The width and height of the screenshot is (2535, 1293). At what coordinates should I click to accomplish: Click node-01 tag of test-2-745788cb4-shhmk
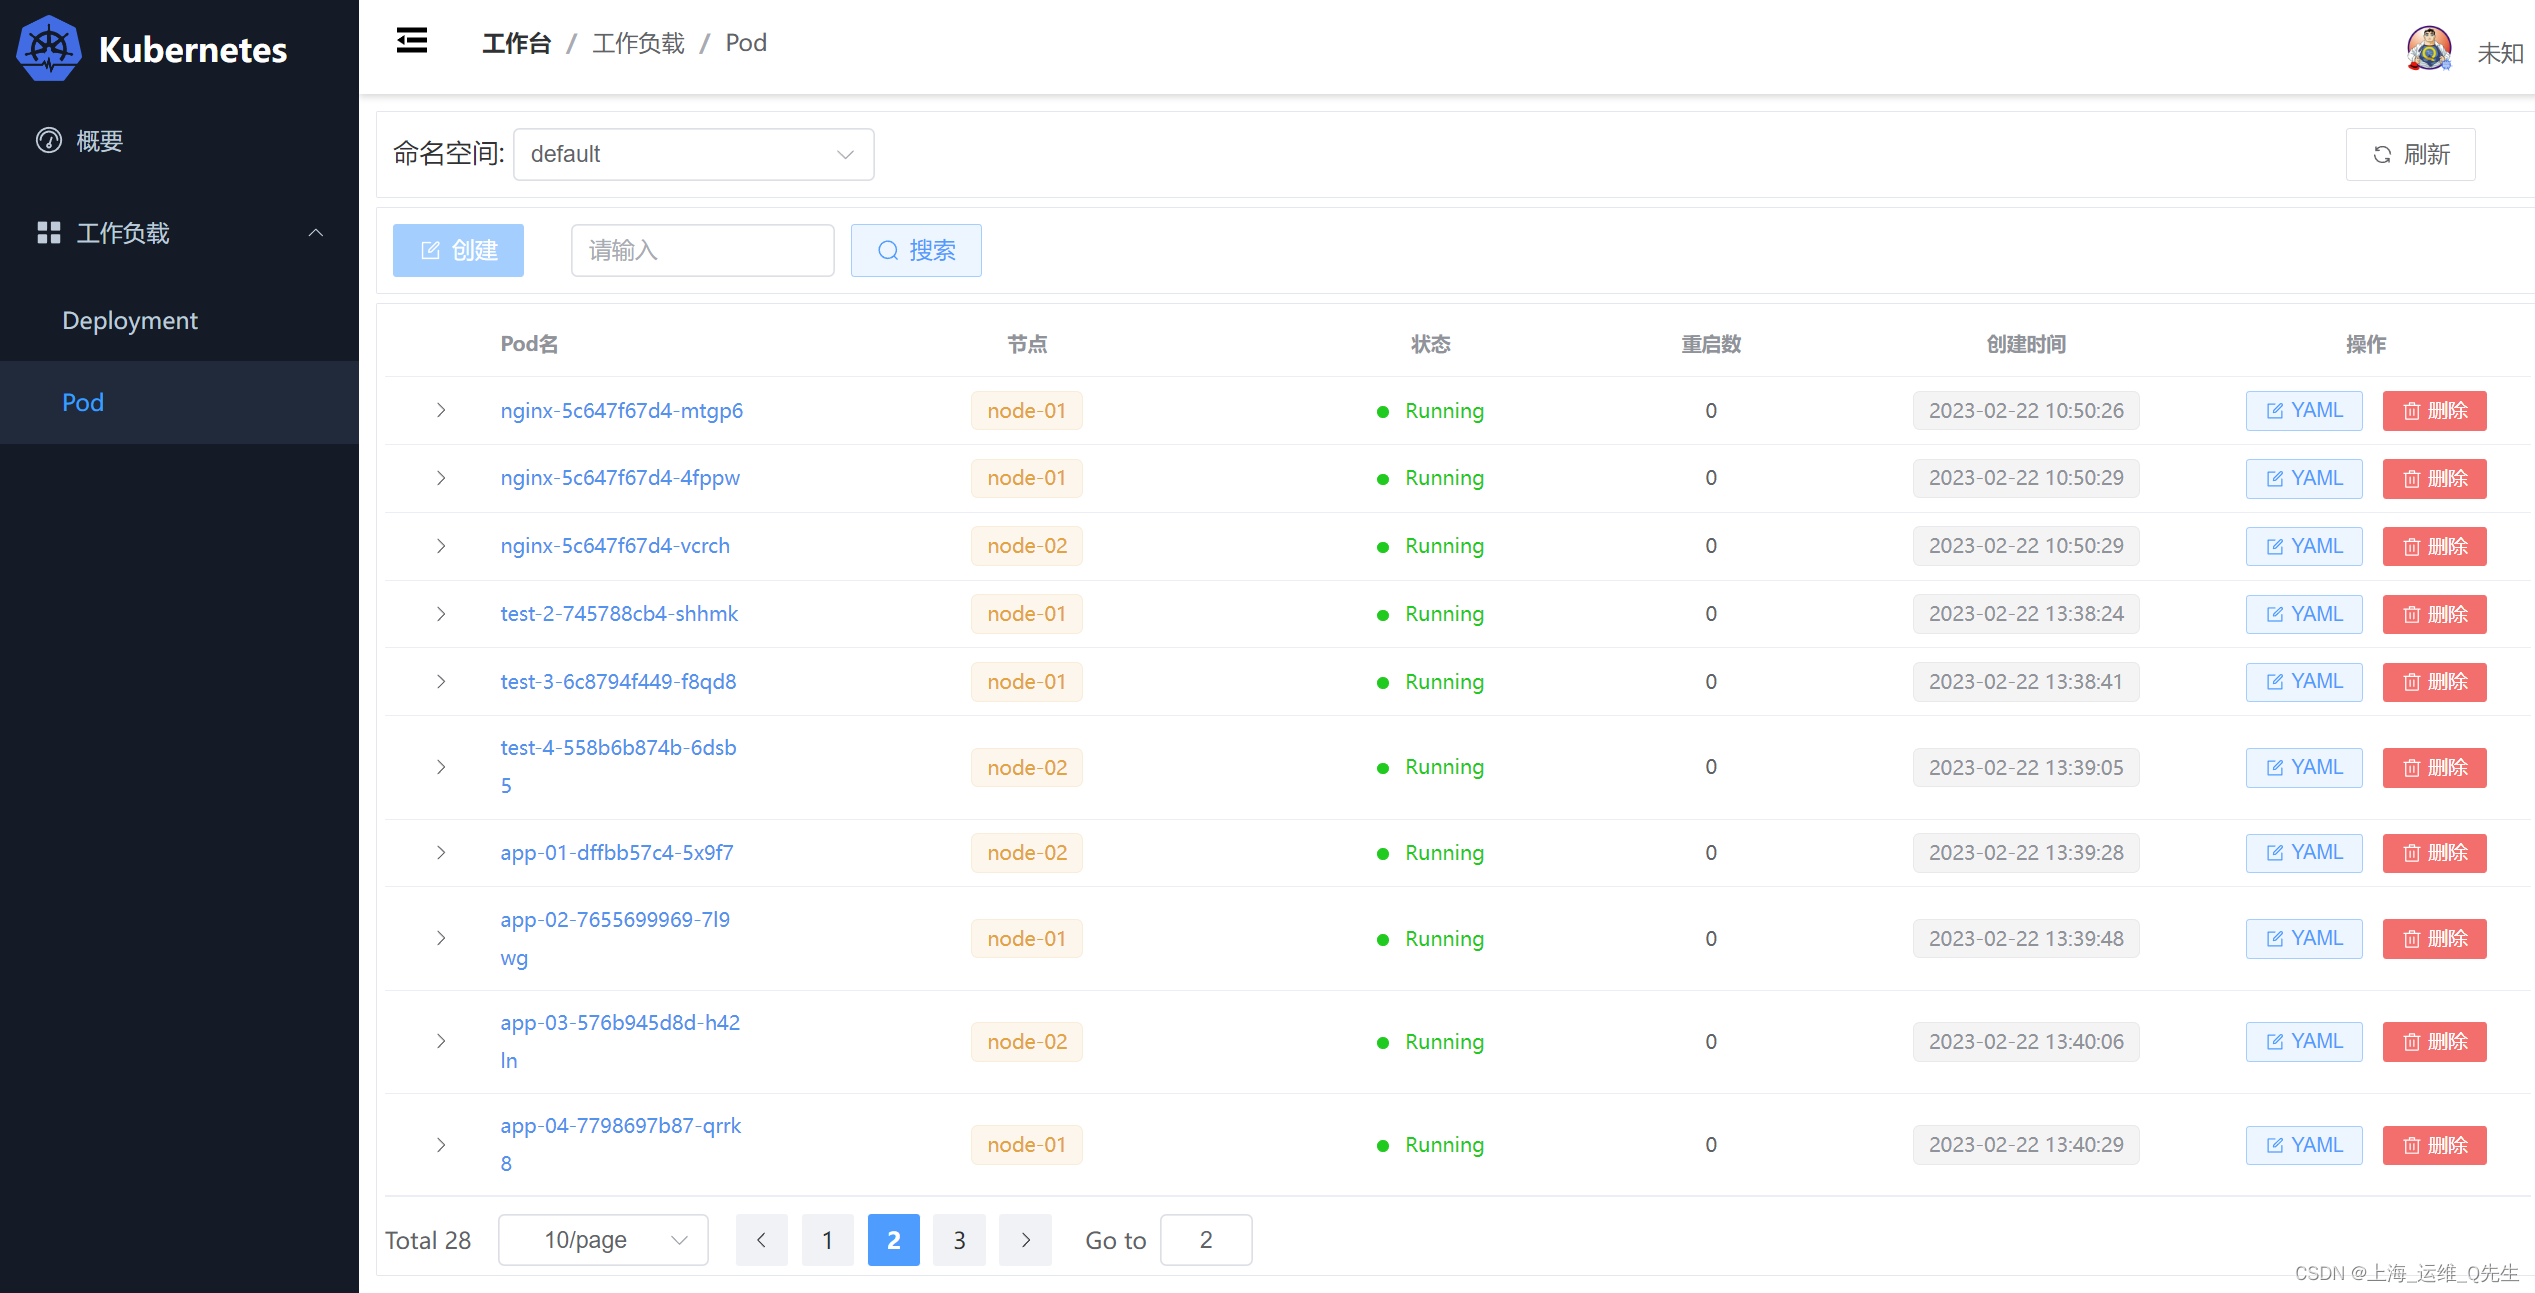tap(1027, 614)
